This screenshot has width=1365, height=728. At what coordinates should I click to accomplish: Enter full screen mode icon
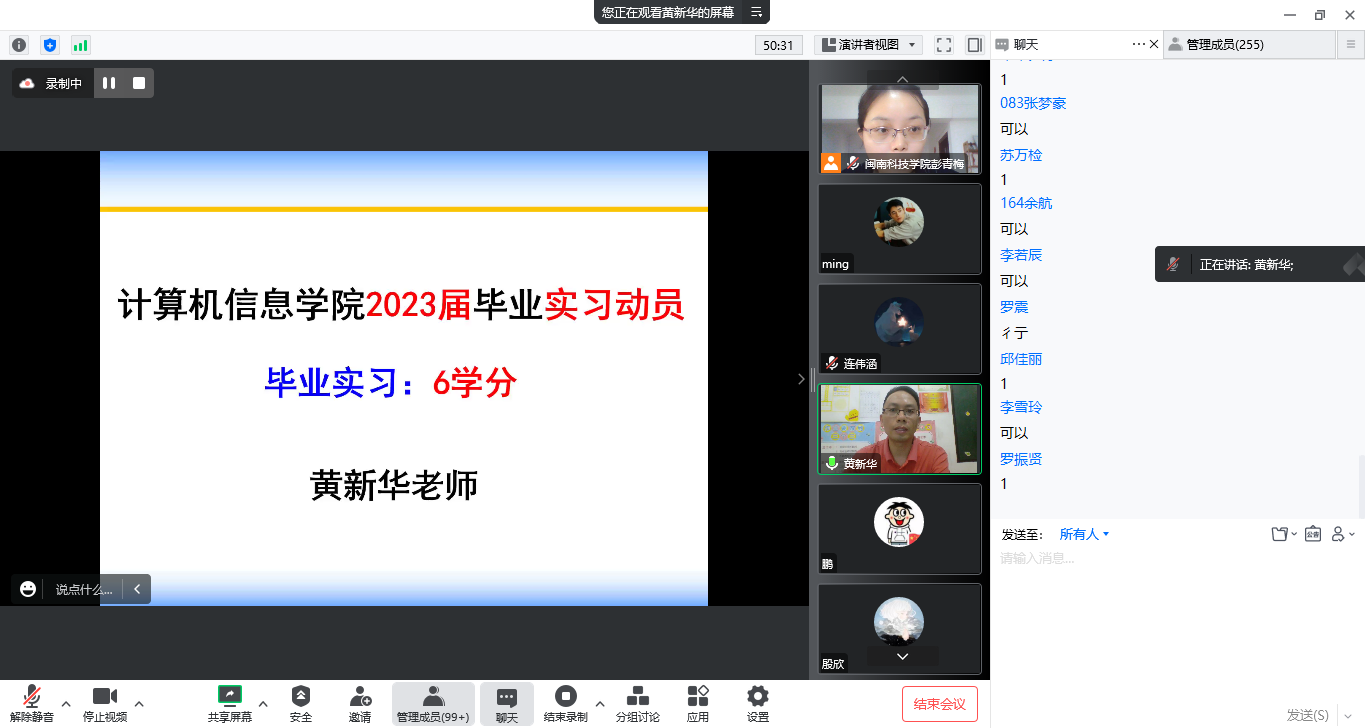coord(943,45)
